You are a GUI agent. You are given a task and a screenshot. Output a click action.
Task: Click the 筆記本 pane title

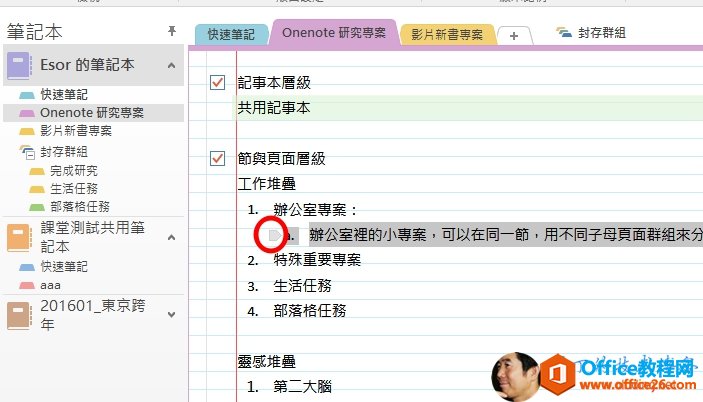[35, 32]
